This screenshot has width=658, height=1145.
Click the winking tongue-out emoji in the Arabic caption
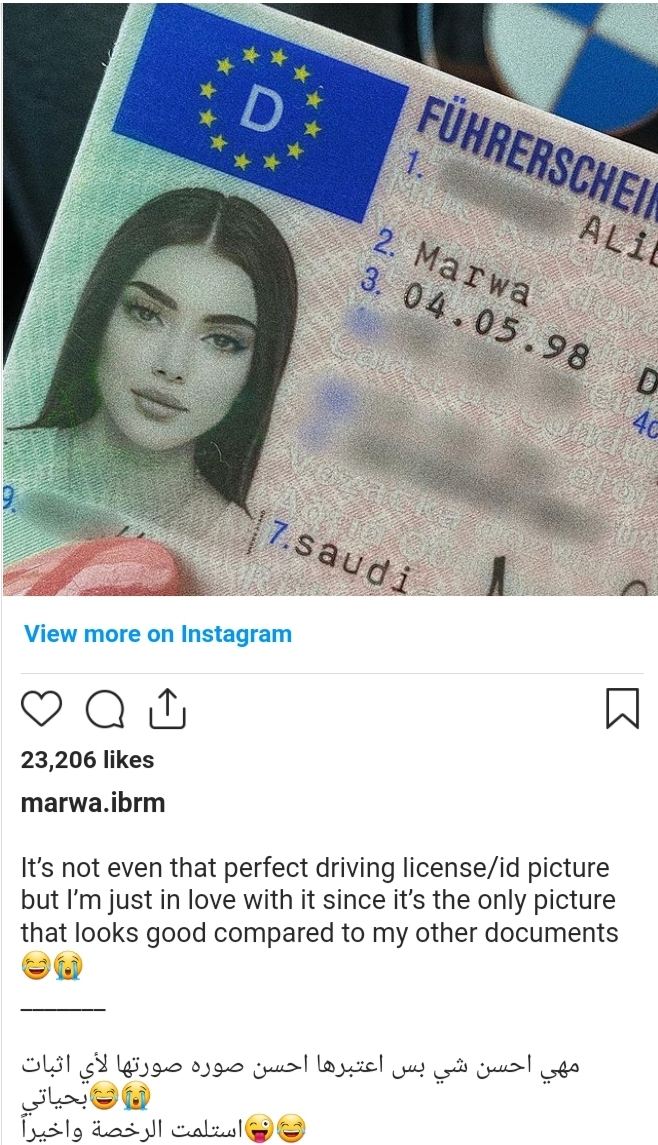click(x=260, y=1128)
